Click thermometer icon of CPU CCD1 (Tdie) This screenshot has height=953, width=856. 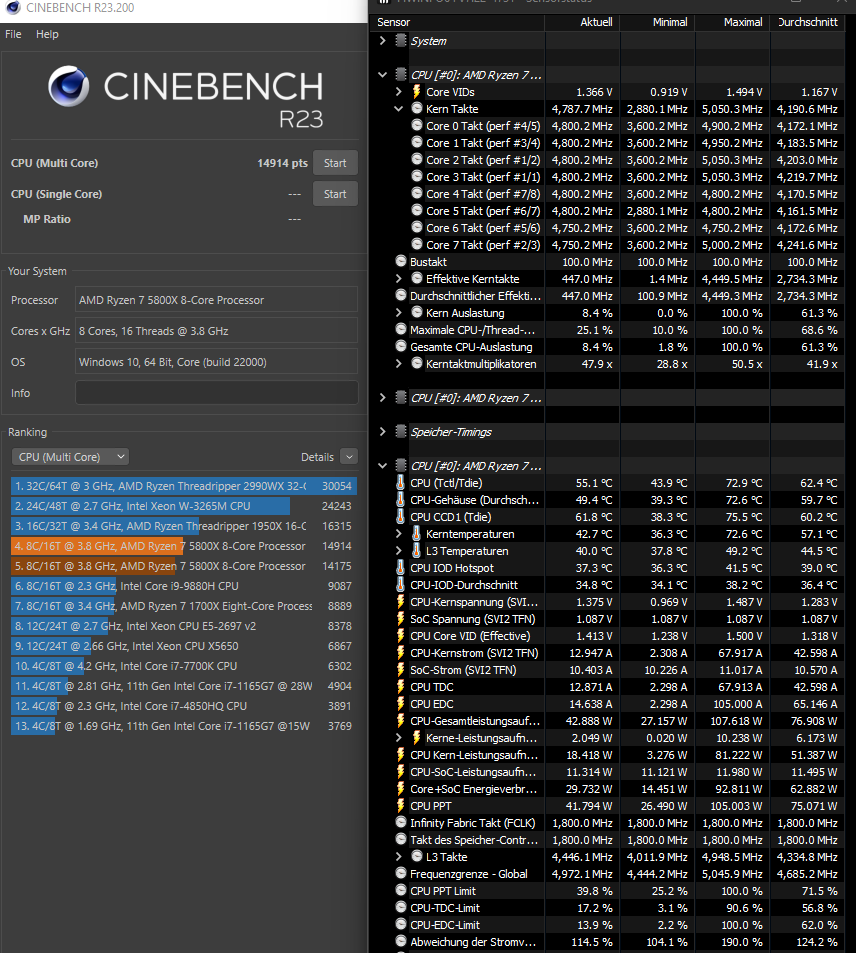(401, 517)
